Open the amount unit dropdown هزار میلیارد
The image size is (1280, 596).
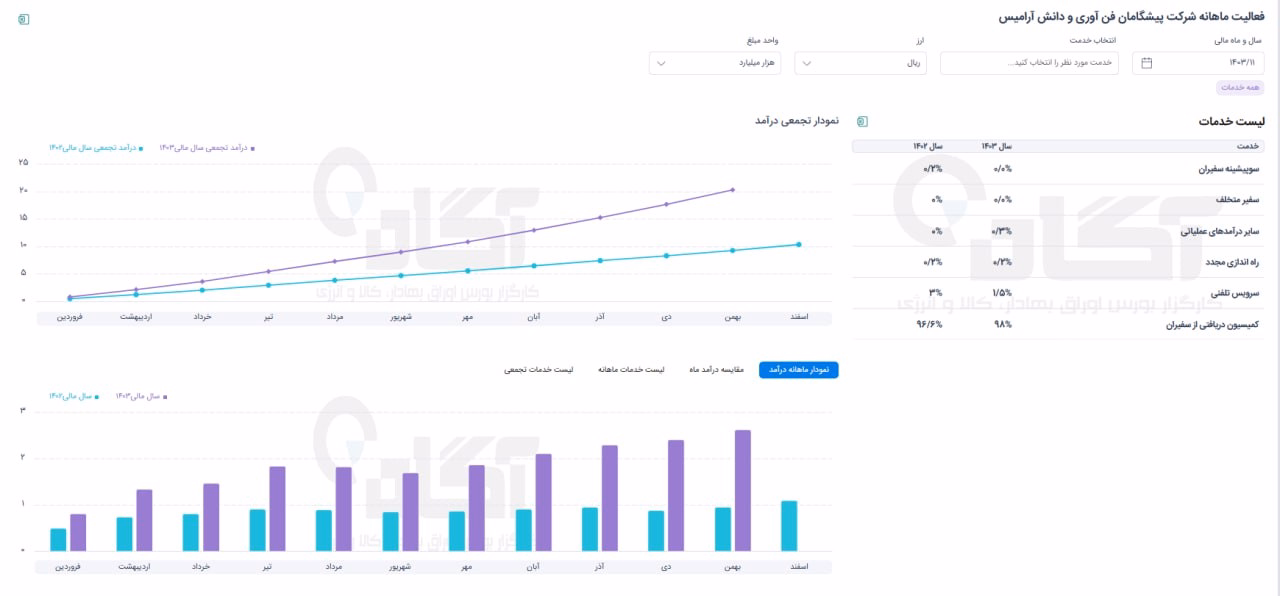click(x=715, y=63)
